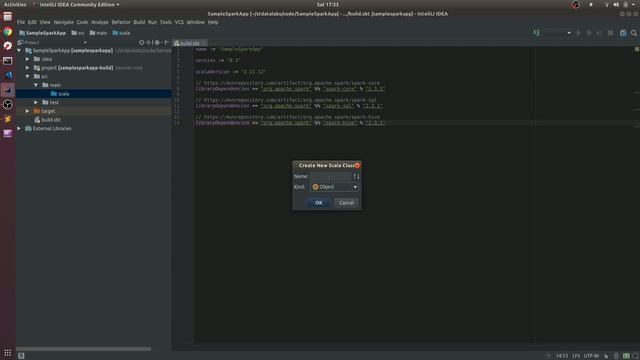
Task: Click the Debug bug icon in toolbar
Action: coord(589,33)
